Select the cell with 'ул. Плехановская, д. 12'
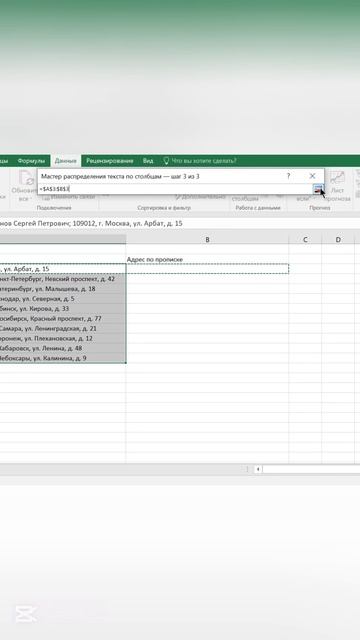360x640 pixels. 63,338
